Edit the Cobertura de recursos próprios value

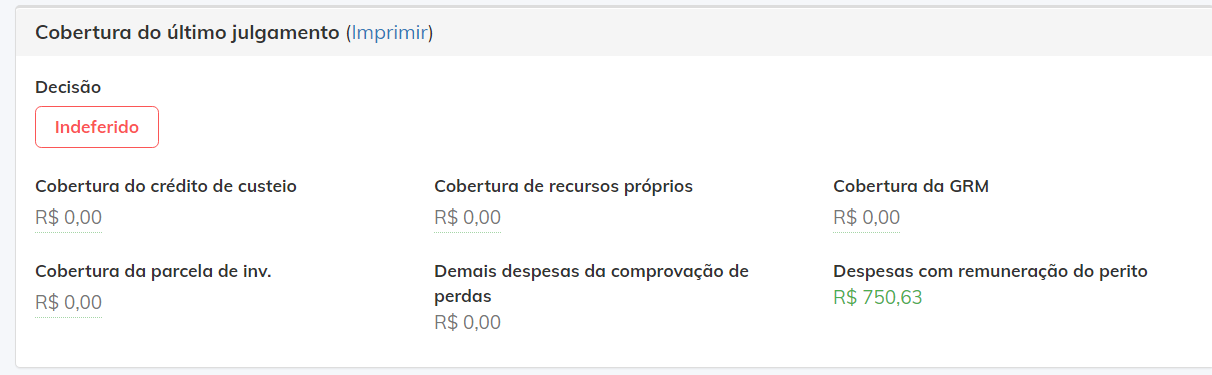[x=467, y=218]
